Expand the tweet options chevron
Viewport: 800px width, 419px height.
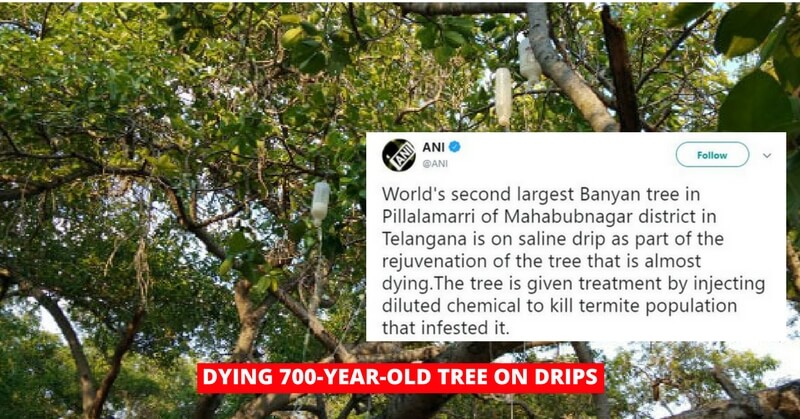[x=767, y=155]
